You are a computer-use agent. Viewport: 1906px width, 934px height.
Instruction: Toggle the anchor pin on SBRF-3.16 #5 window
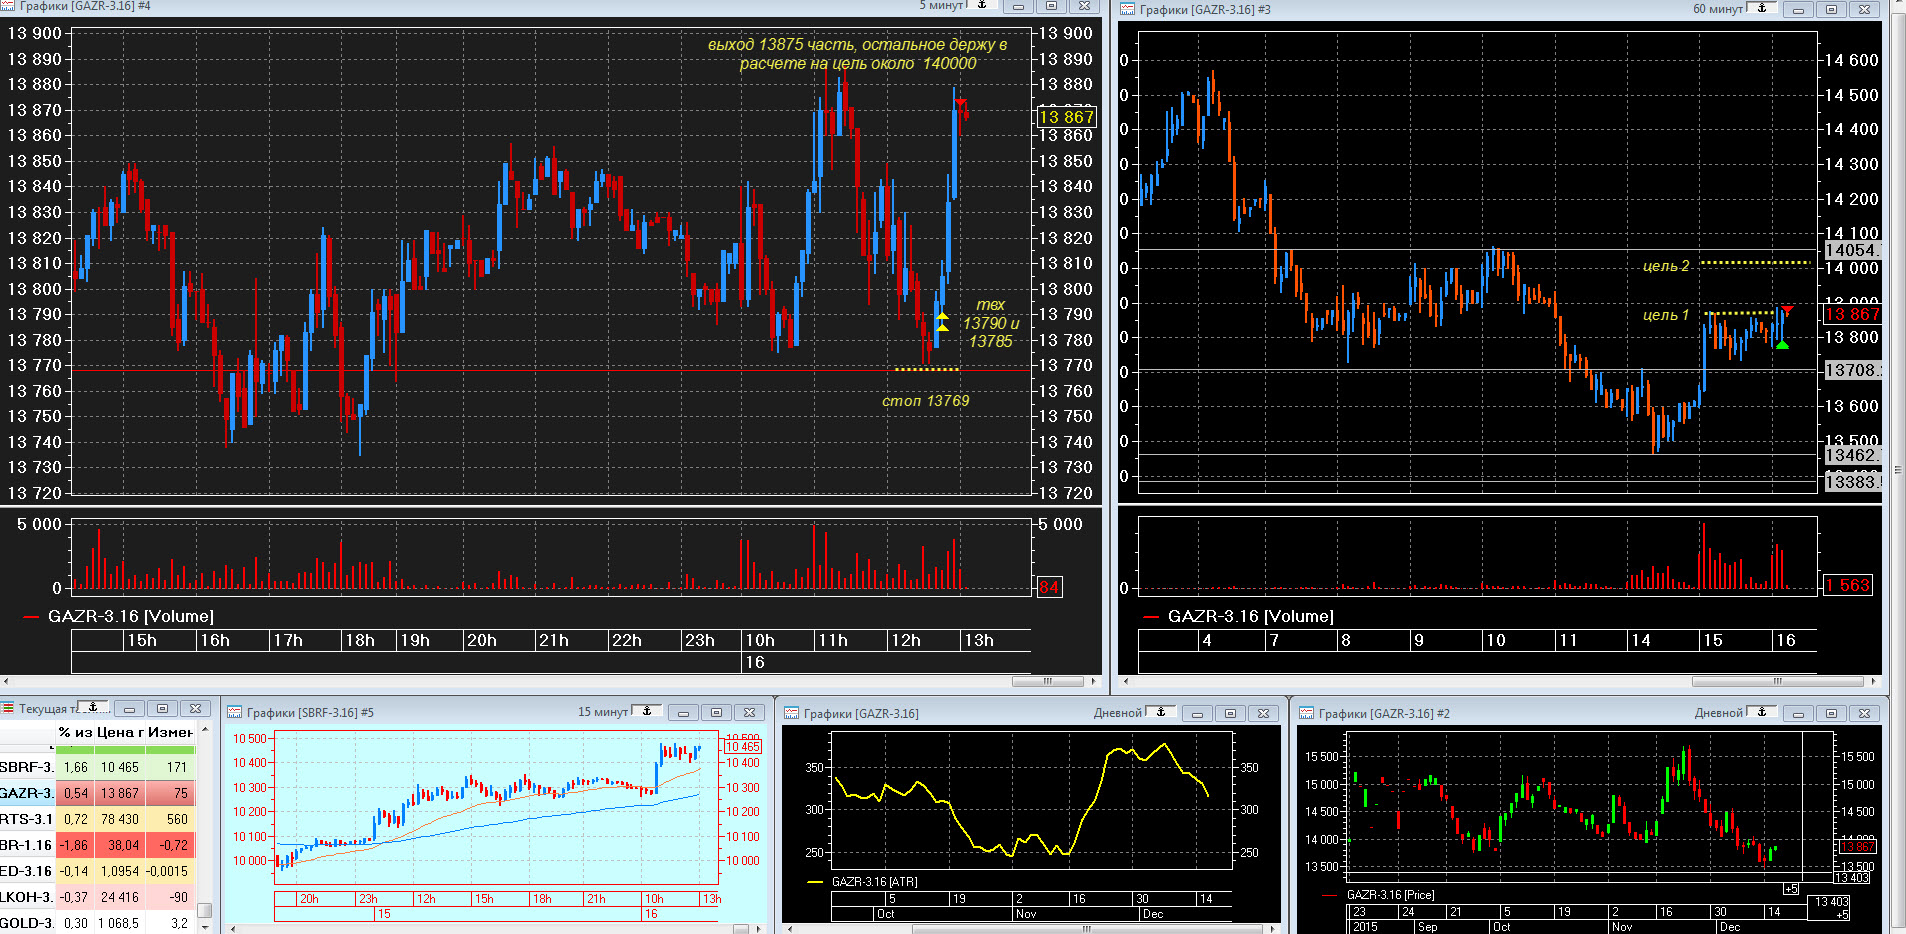646,712
